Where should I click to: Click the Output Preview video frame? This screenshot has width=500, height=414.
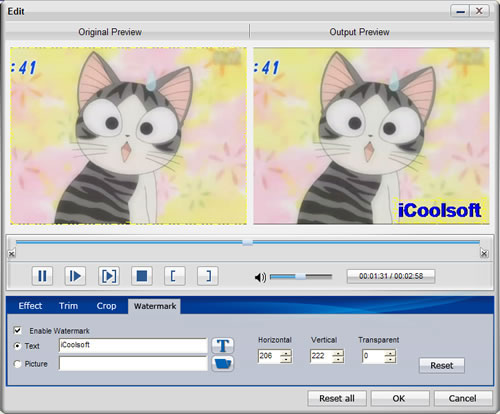click(x=371, y=136)
